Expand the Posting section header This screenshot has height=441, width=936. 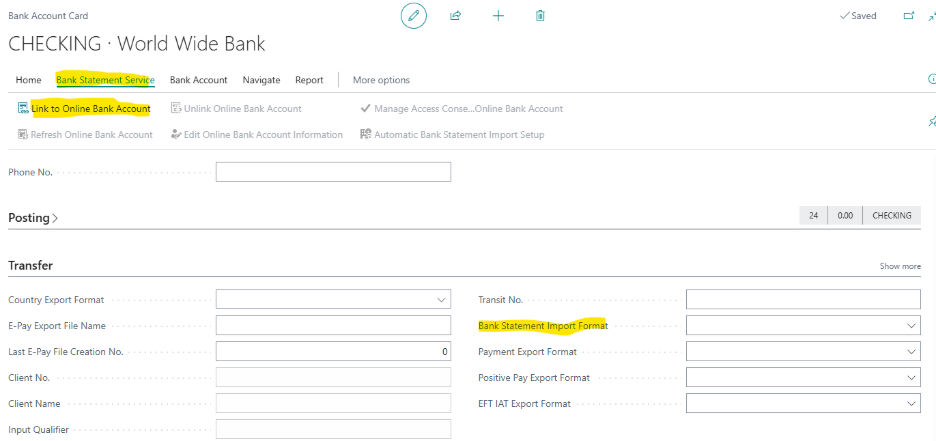pyautogui.click(x=33, y=217)
